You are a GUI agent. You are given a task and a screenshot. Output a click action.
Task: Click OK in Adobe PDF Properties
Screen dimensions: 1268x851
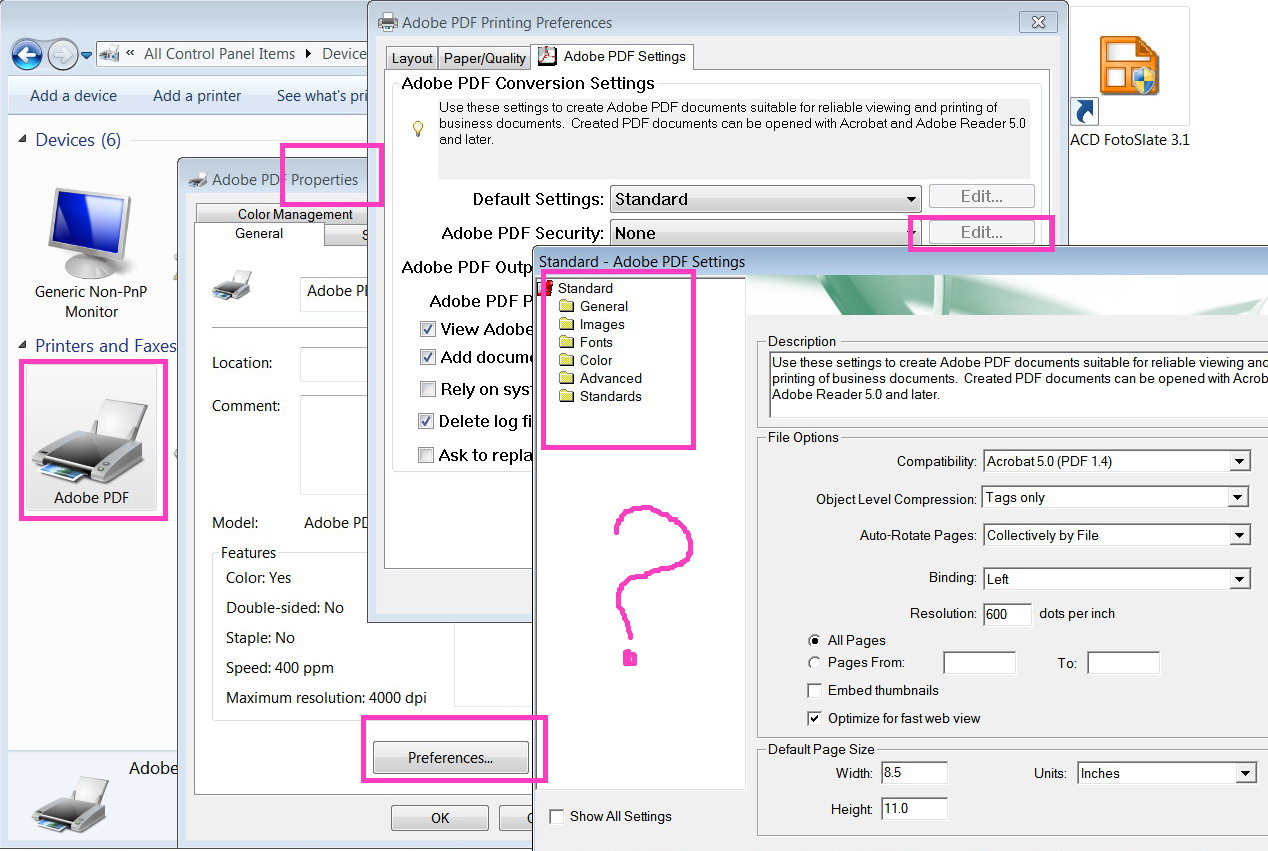[440, 818]
